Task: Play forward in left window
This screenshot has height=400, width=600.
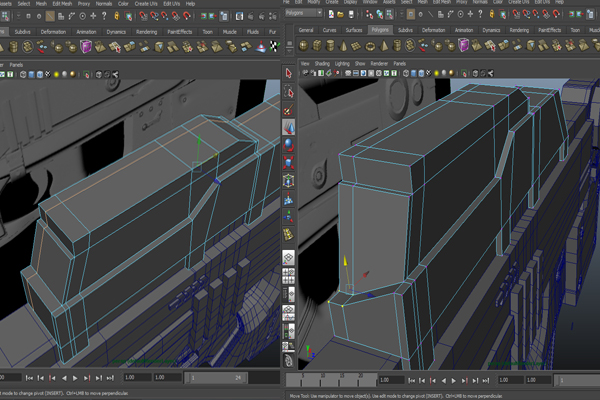Action: [75, 378]
